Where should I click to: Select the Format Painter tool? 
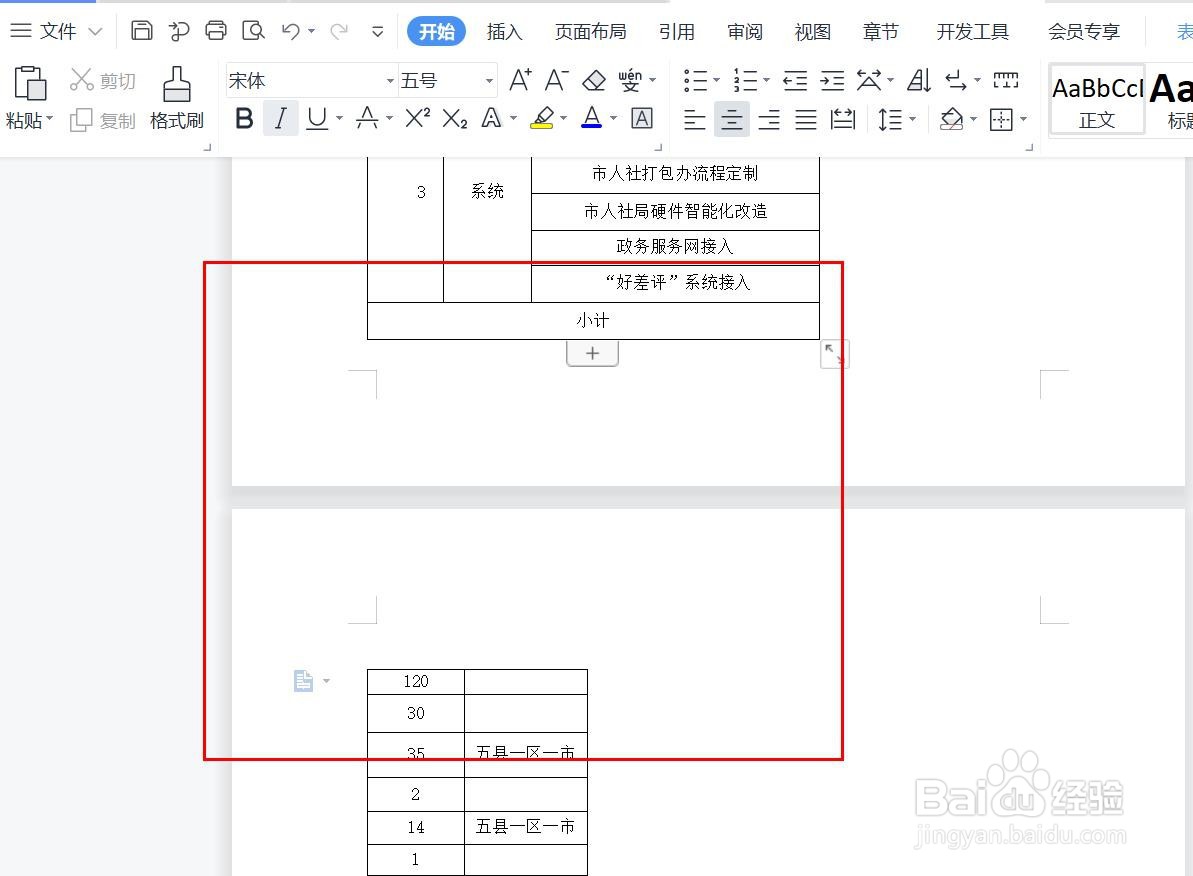[176, 97]
